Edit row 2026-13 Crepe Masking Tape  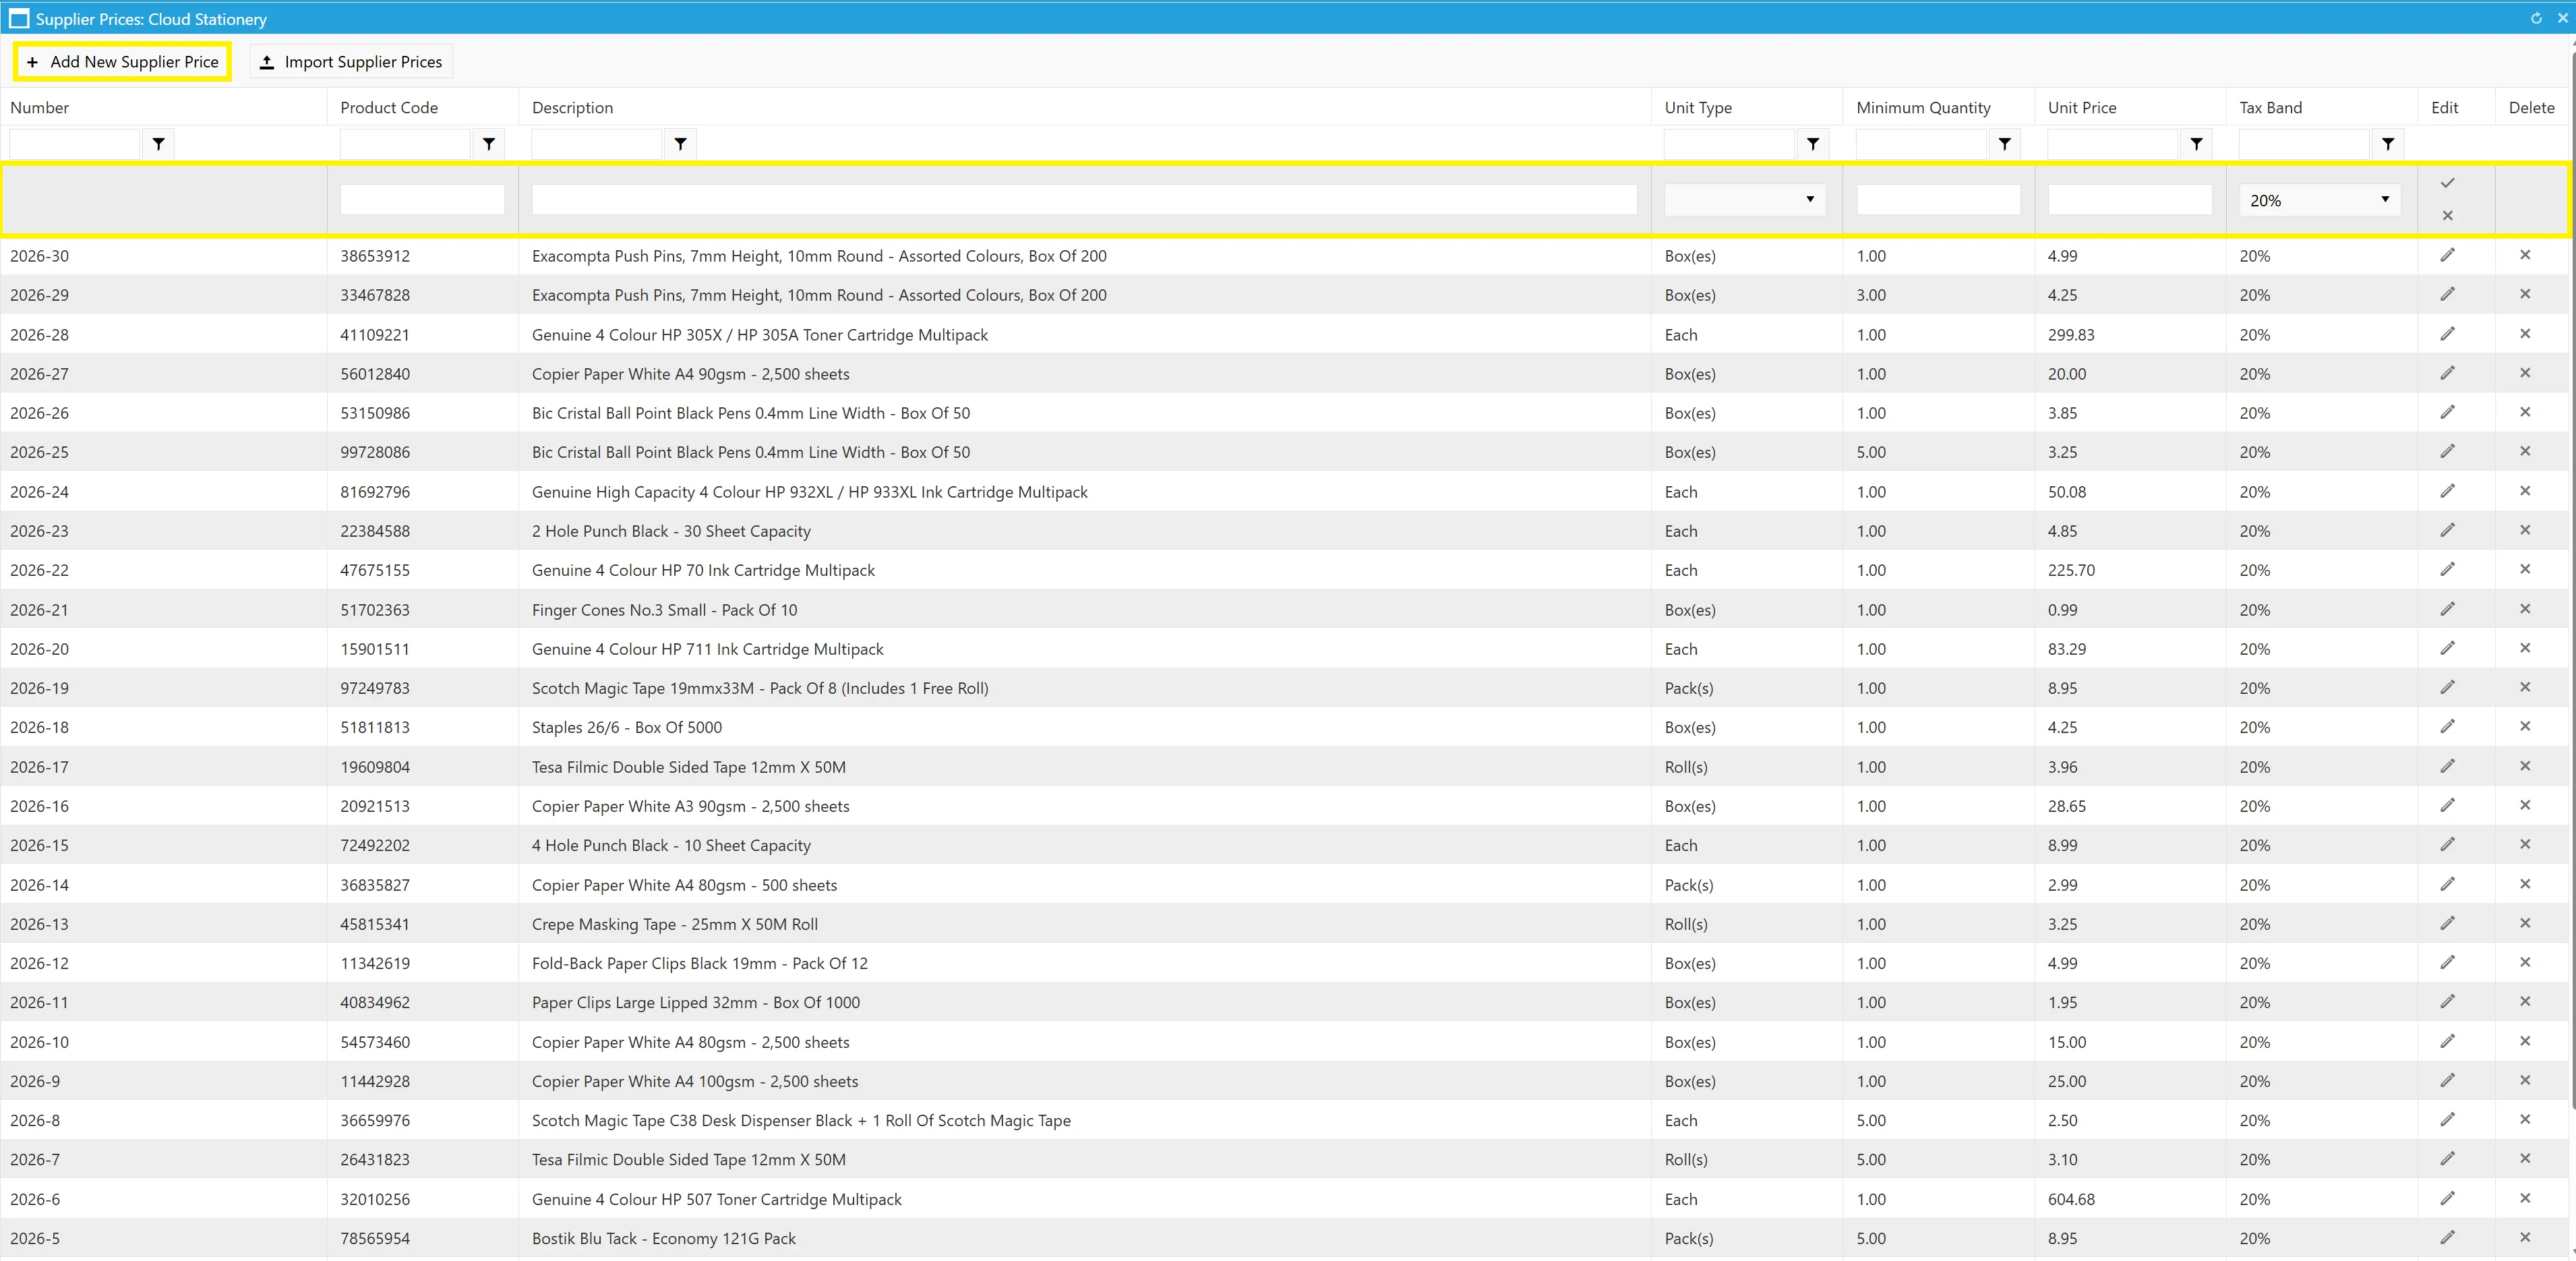(x=2447, y=923)
